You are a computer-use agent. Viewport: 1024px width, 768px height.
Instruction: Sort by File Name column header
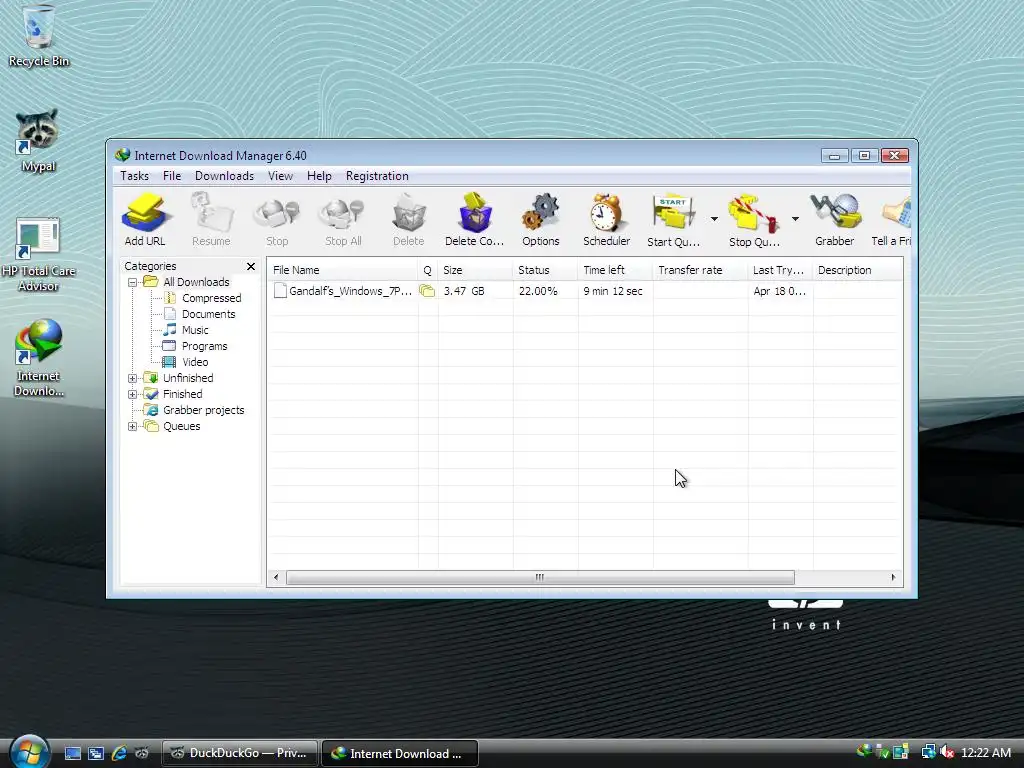click(x=343, y=270)
